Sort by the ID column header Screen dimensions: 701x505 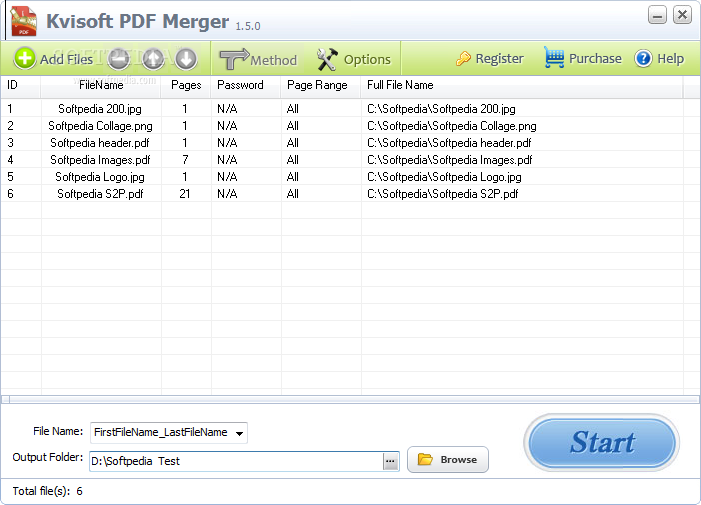21,85
